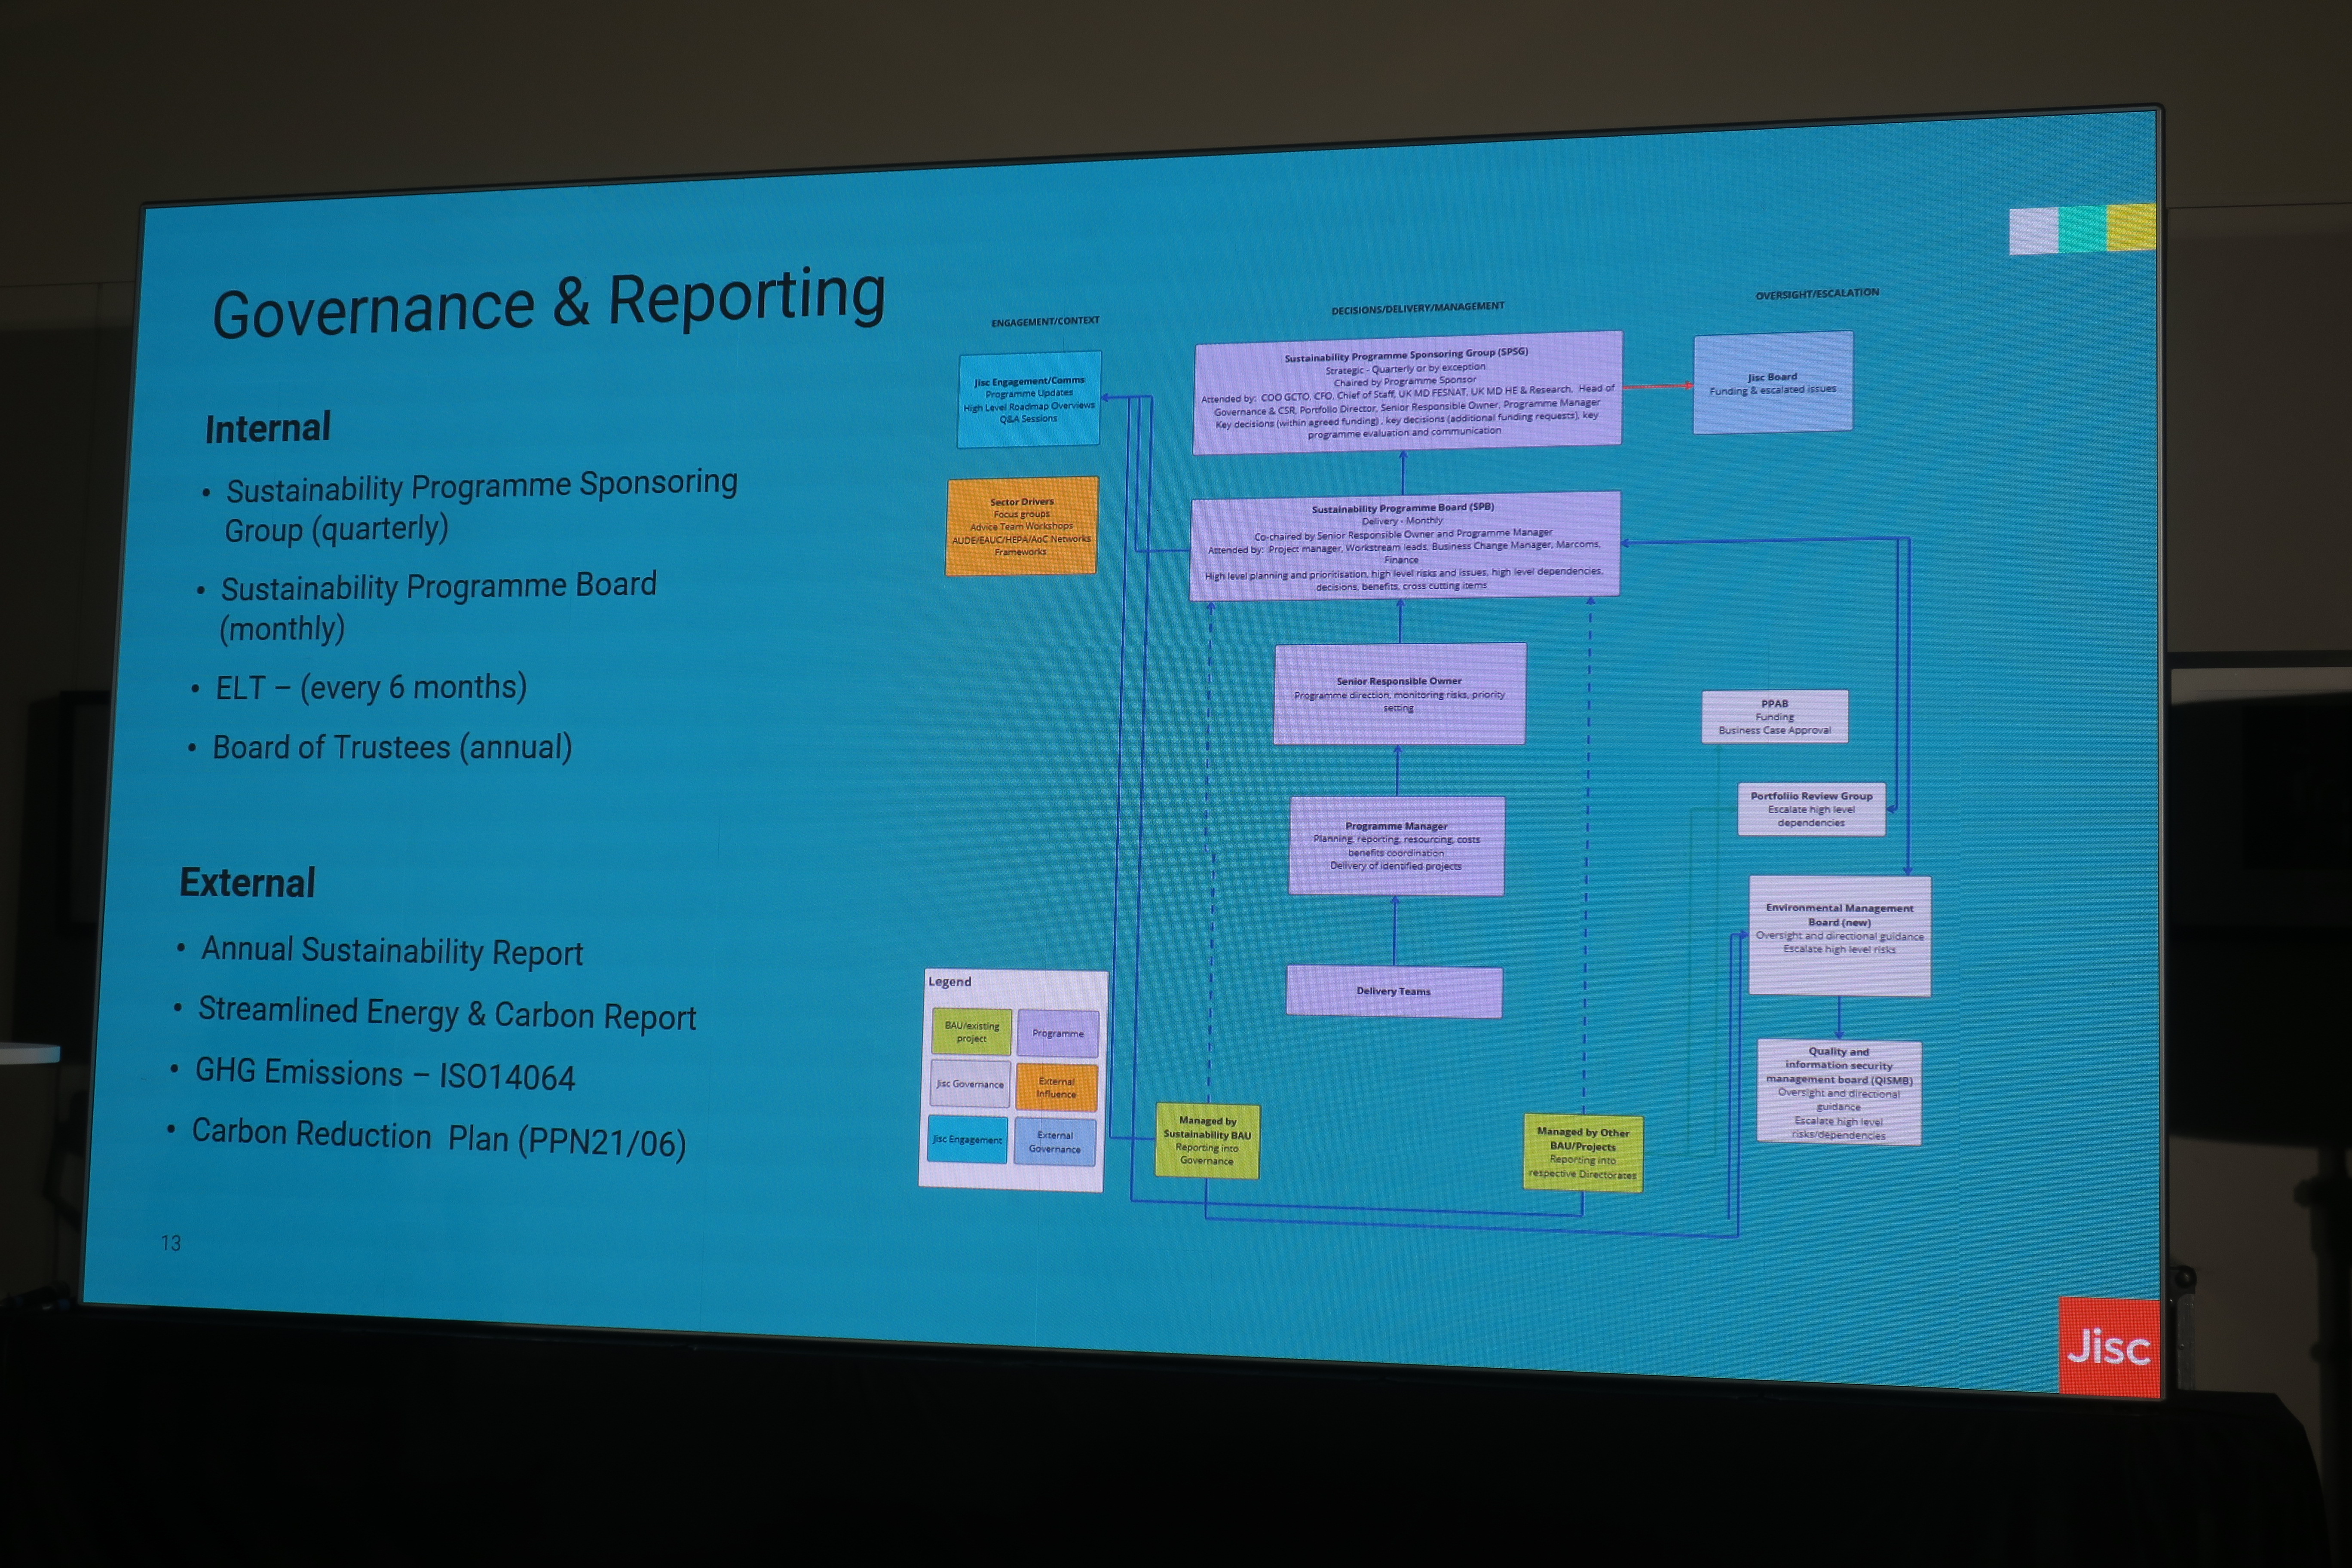
Task: Select the Board of Trustees (annual) bullet
Action: 392,747
